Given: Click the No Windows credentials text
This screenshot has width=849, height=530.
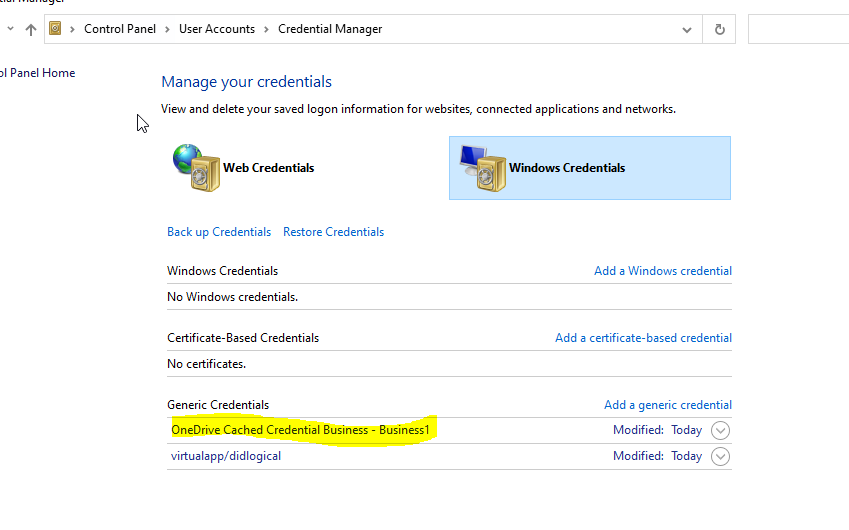Looking at the screenshot, I should (x=232, y=297).
